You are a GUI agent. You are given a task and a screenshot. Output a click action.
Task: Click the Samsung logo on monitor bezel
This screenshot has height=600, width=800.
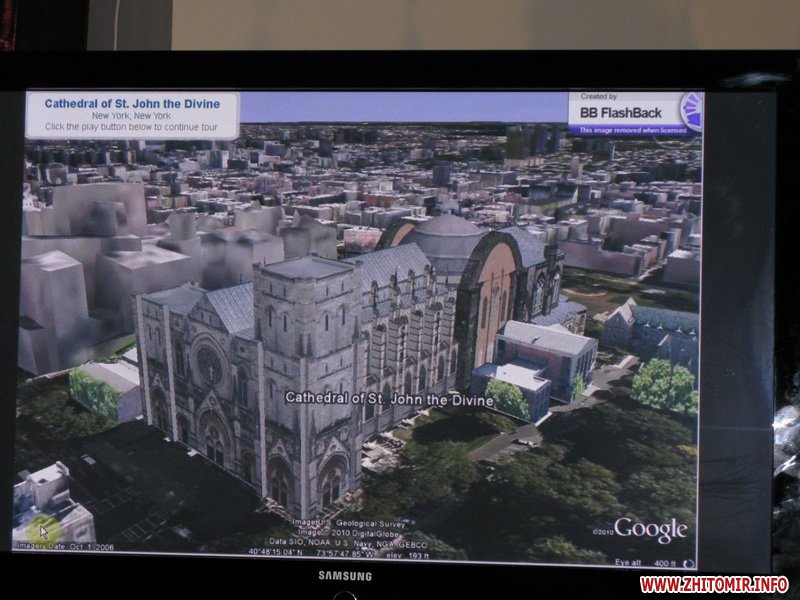[x=345, y=576]
